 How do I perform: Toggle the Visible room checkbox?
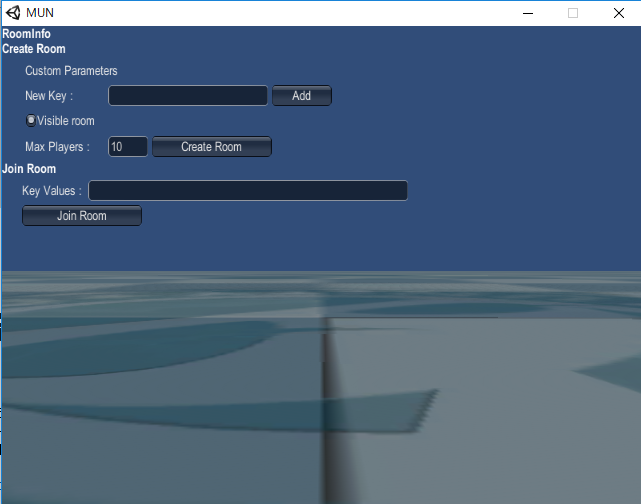pyautogui.click(x=31, y=121)
